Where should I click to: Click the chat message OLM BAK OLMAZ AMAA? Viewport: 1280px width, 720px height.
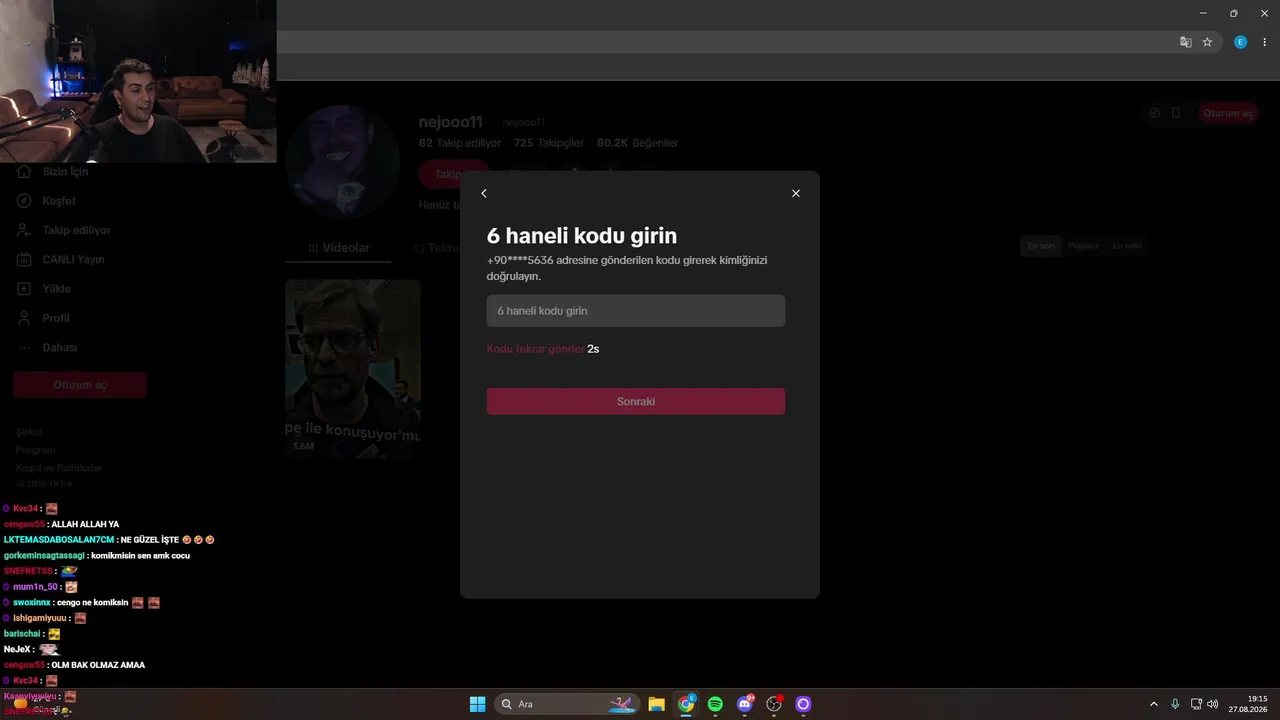pos(97,665)
